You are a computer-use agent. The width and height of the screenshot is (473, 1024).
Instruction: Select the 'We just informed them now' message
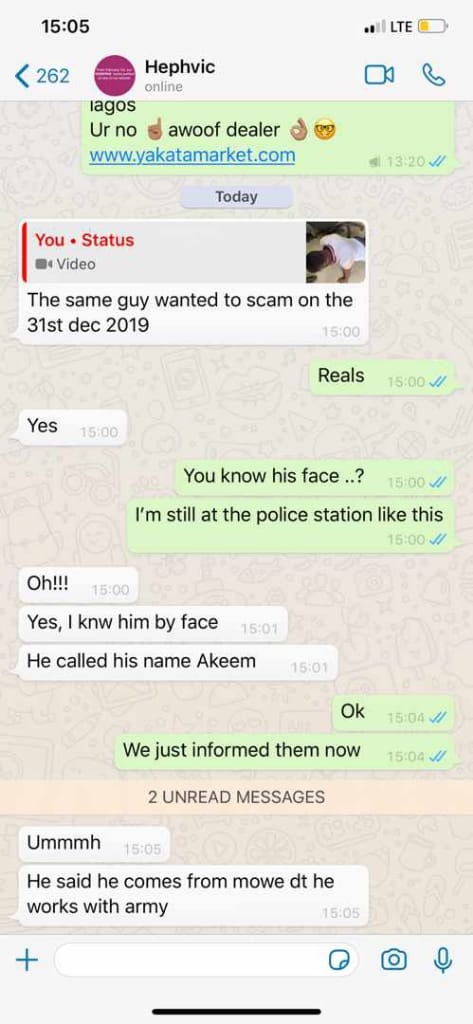point(284,751)
